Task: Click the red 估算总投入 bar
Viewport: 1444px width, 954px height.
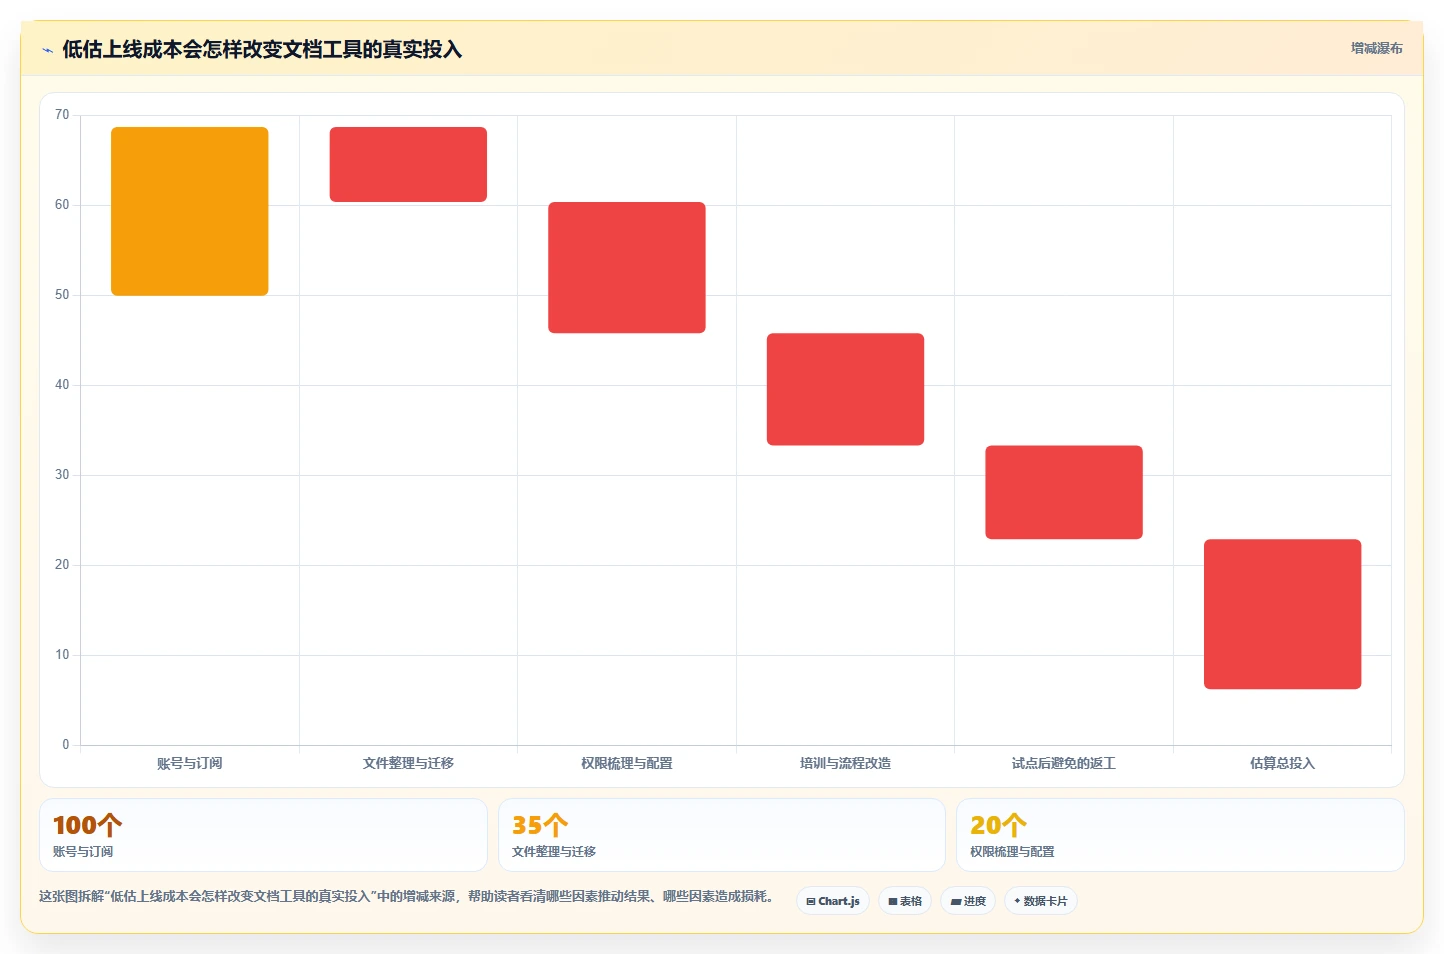Action: pos(1282,614)
